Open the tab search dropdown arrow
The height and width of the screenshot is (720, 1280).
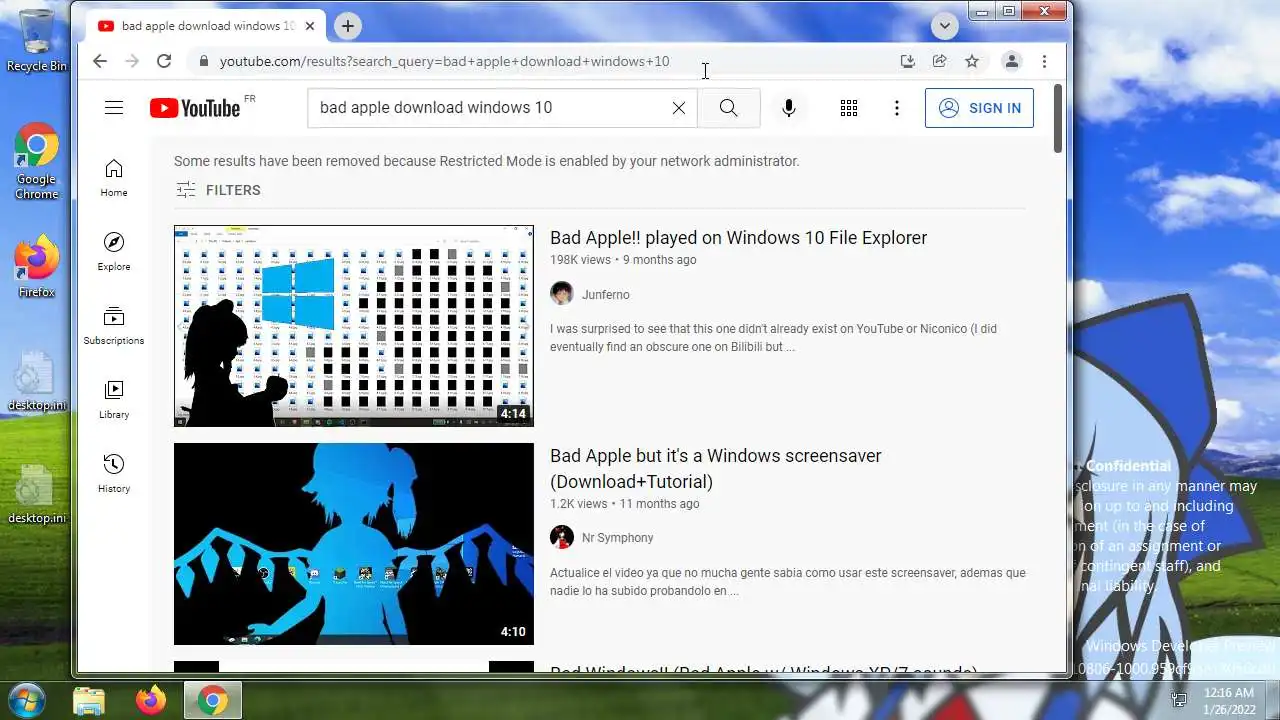point(944,26)
